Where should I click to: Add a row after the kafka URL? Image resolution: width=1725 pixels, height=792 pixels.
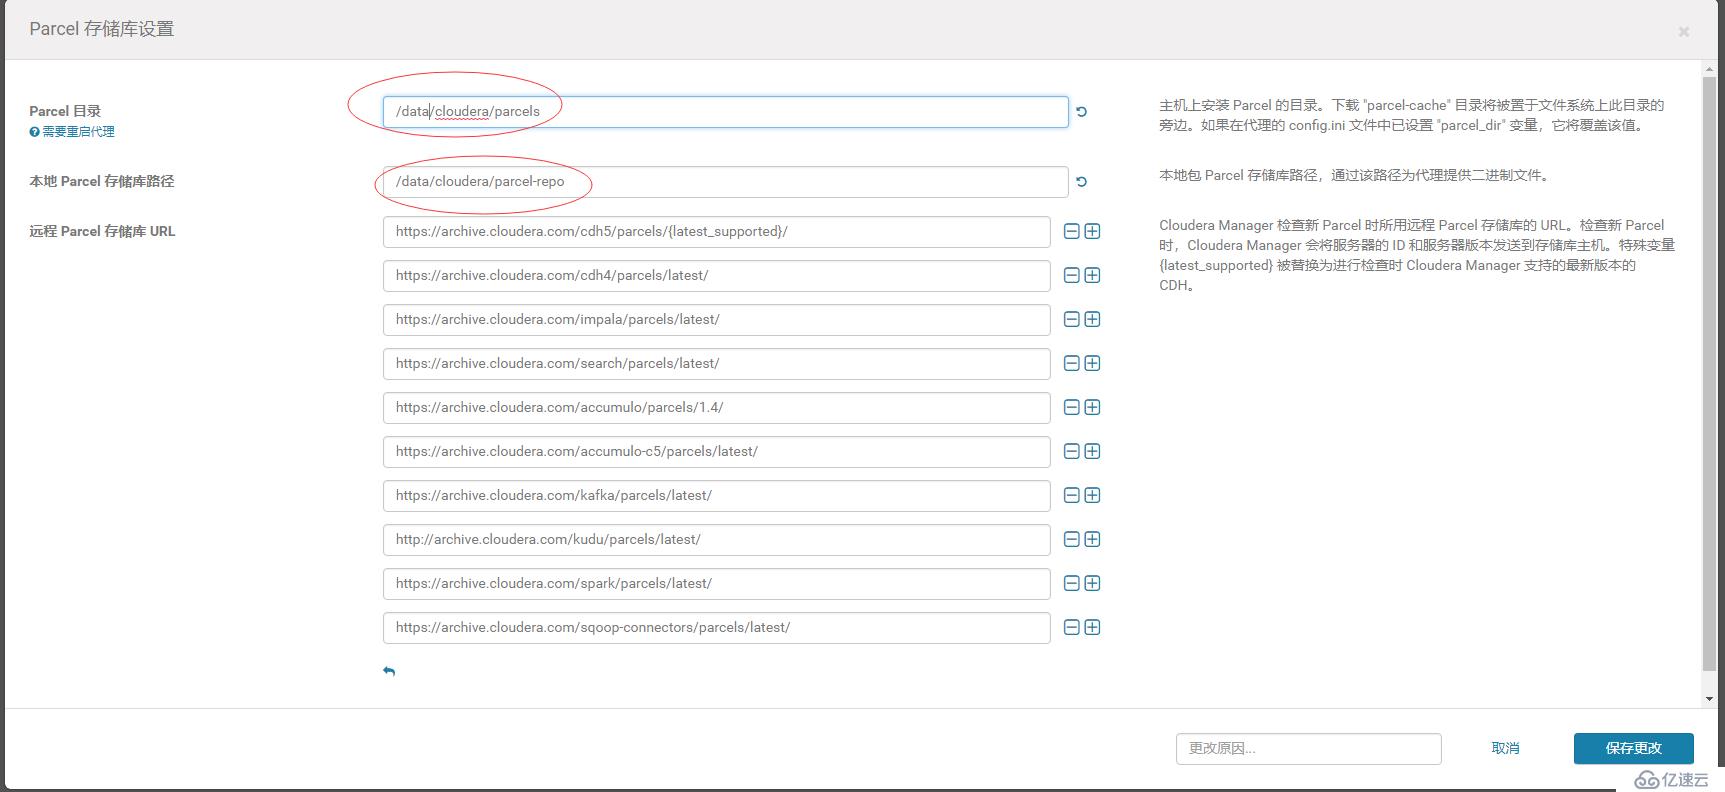[x=1093, y=495]
